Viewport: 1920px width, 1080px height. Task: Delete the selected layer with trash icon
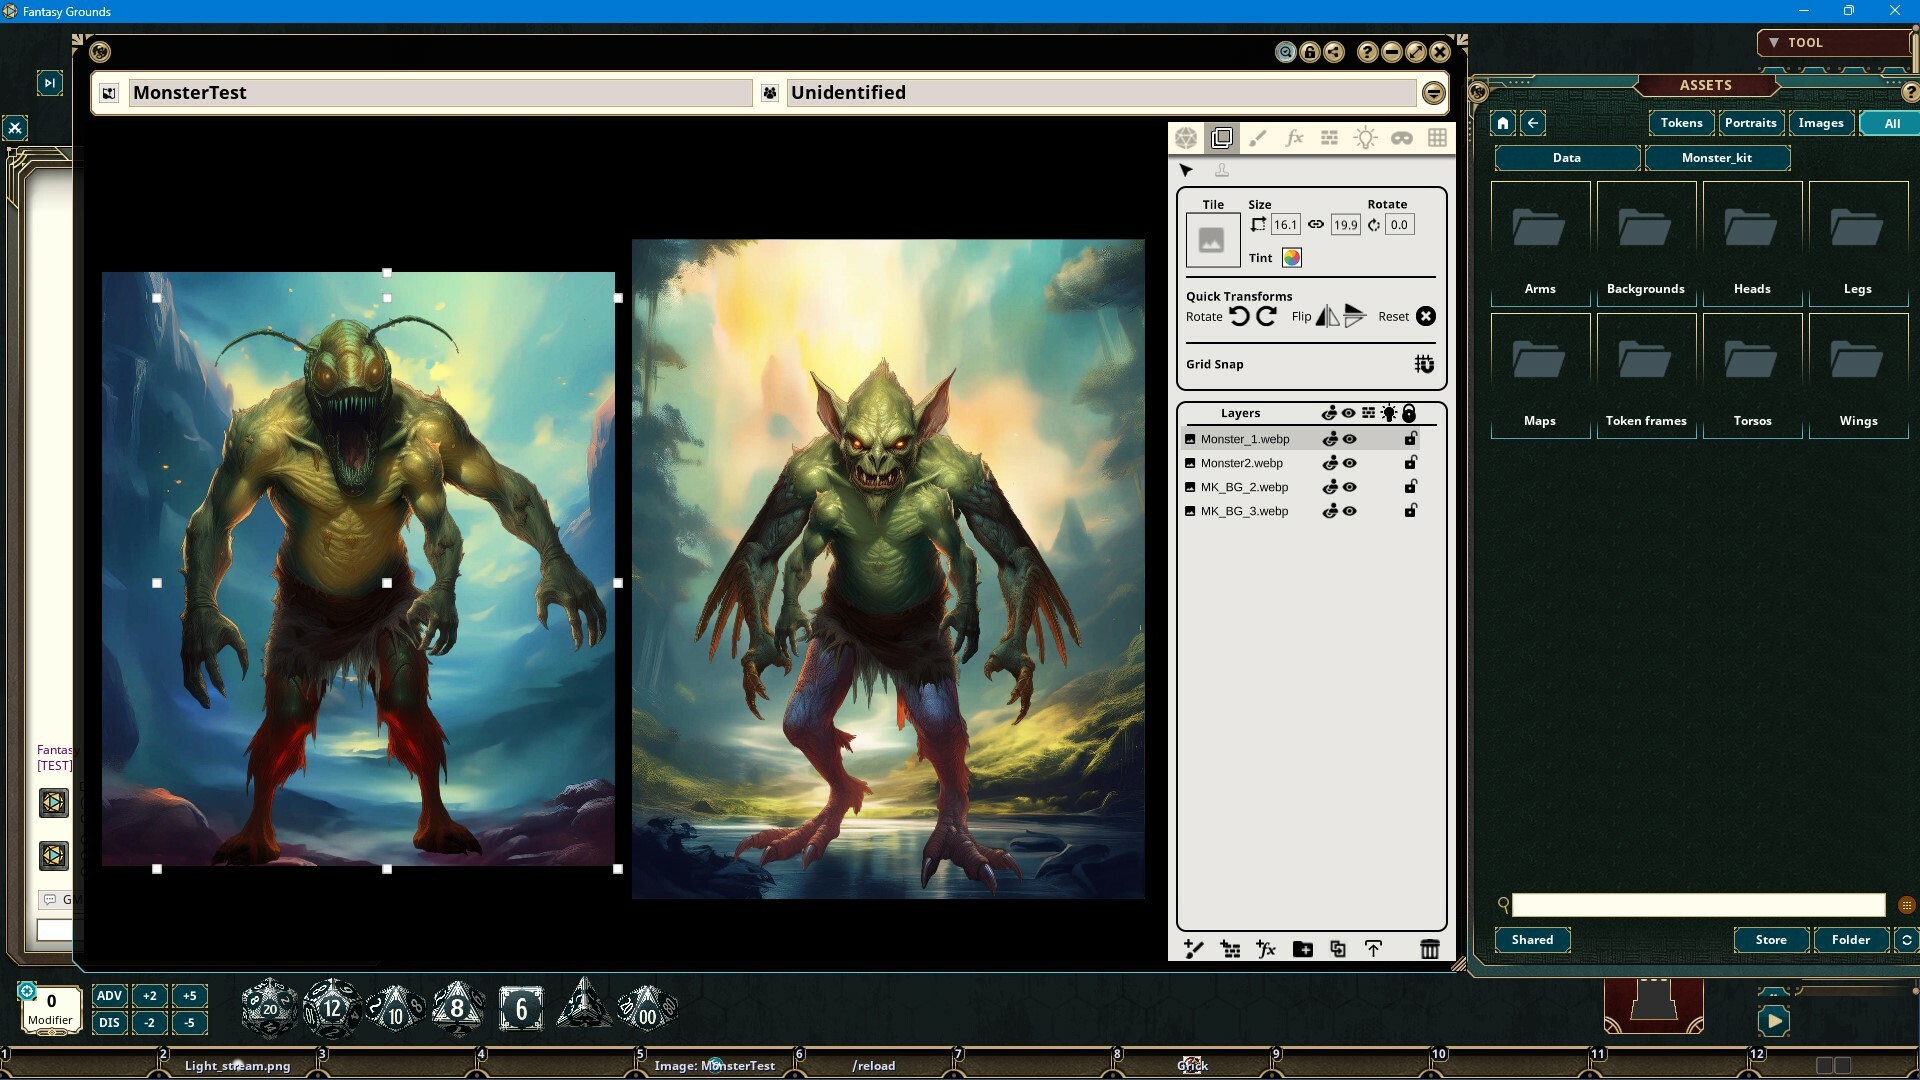(1428, 949)
